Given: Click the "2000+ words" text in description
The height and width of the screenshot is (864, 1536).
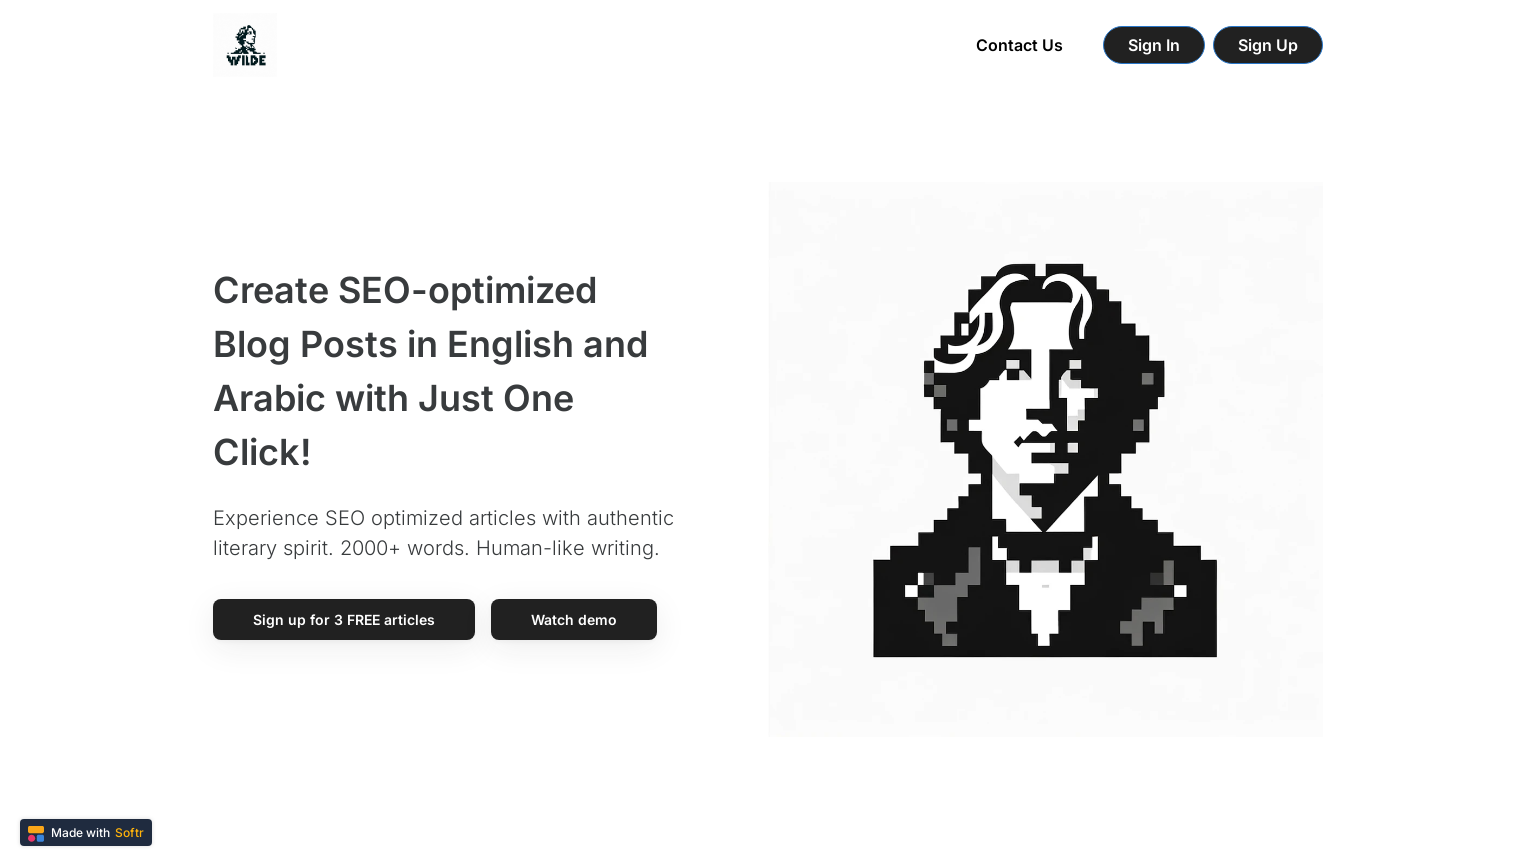Looking at the screenshot, I should pyautogui.click(x=404, y=548).
